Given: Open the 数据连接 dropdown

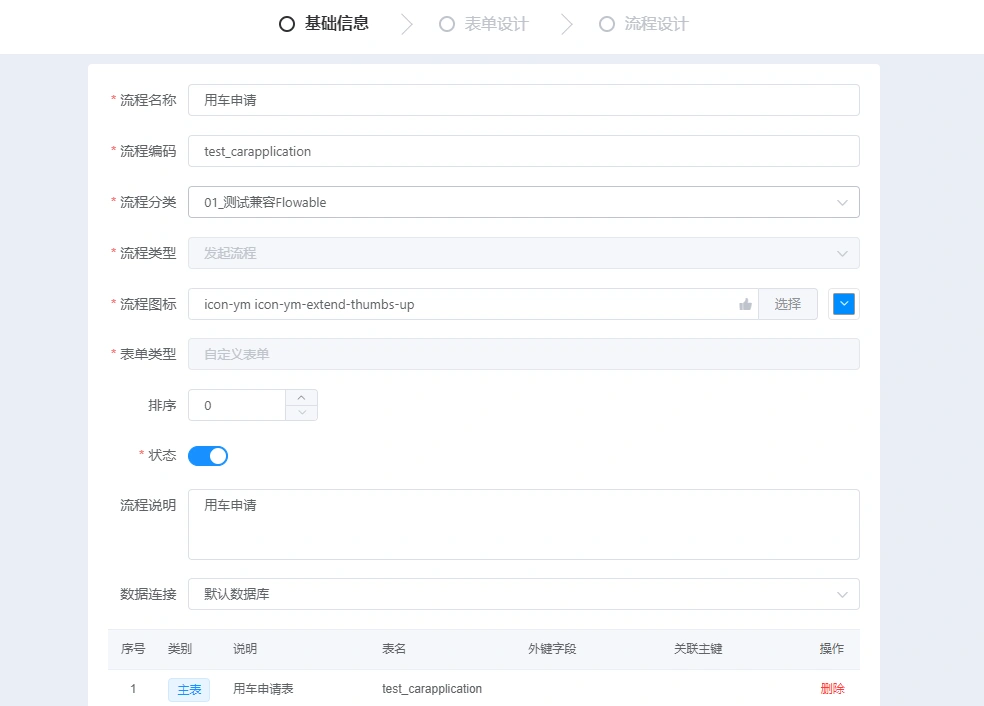Looking at the screenshot, I should tap(523, 594).
